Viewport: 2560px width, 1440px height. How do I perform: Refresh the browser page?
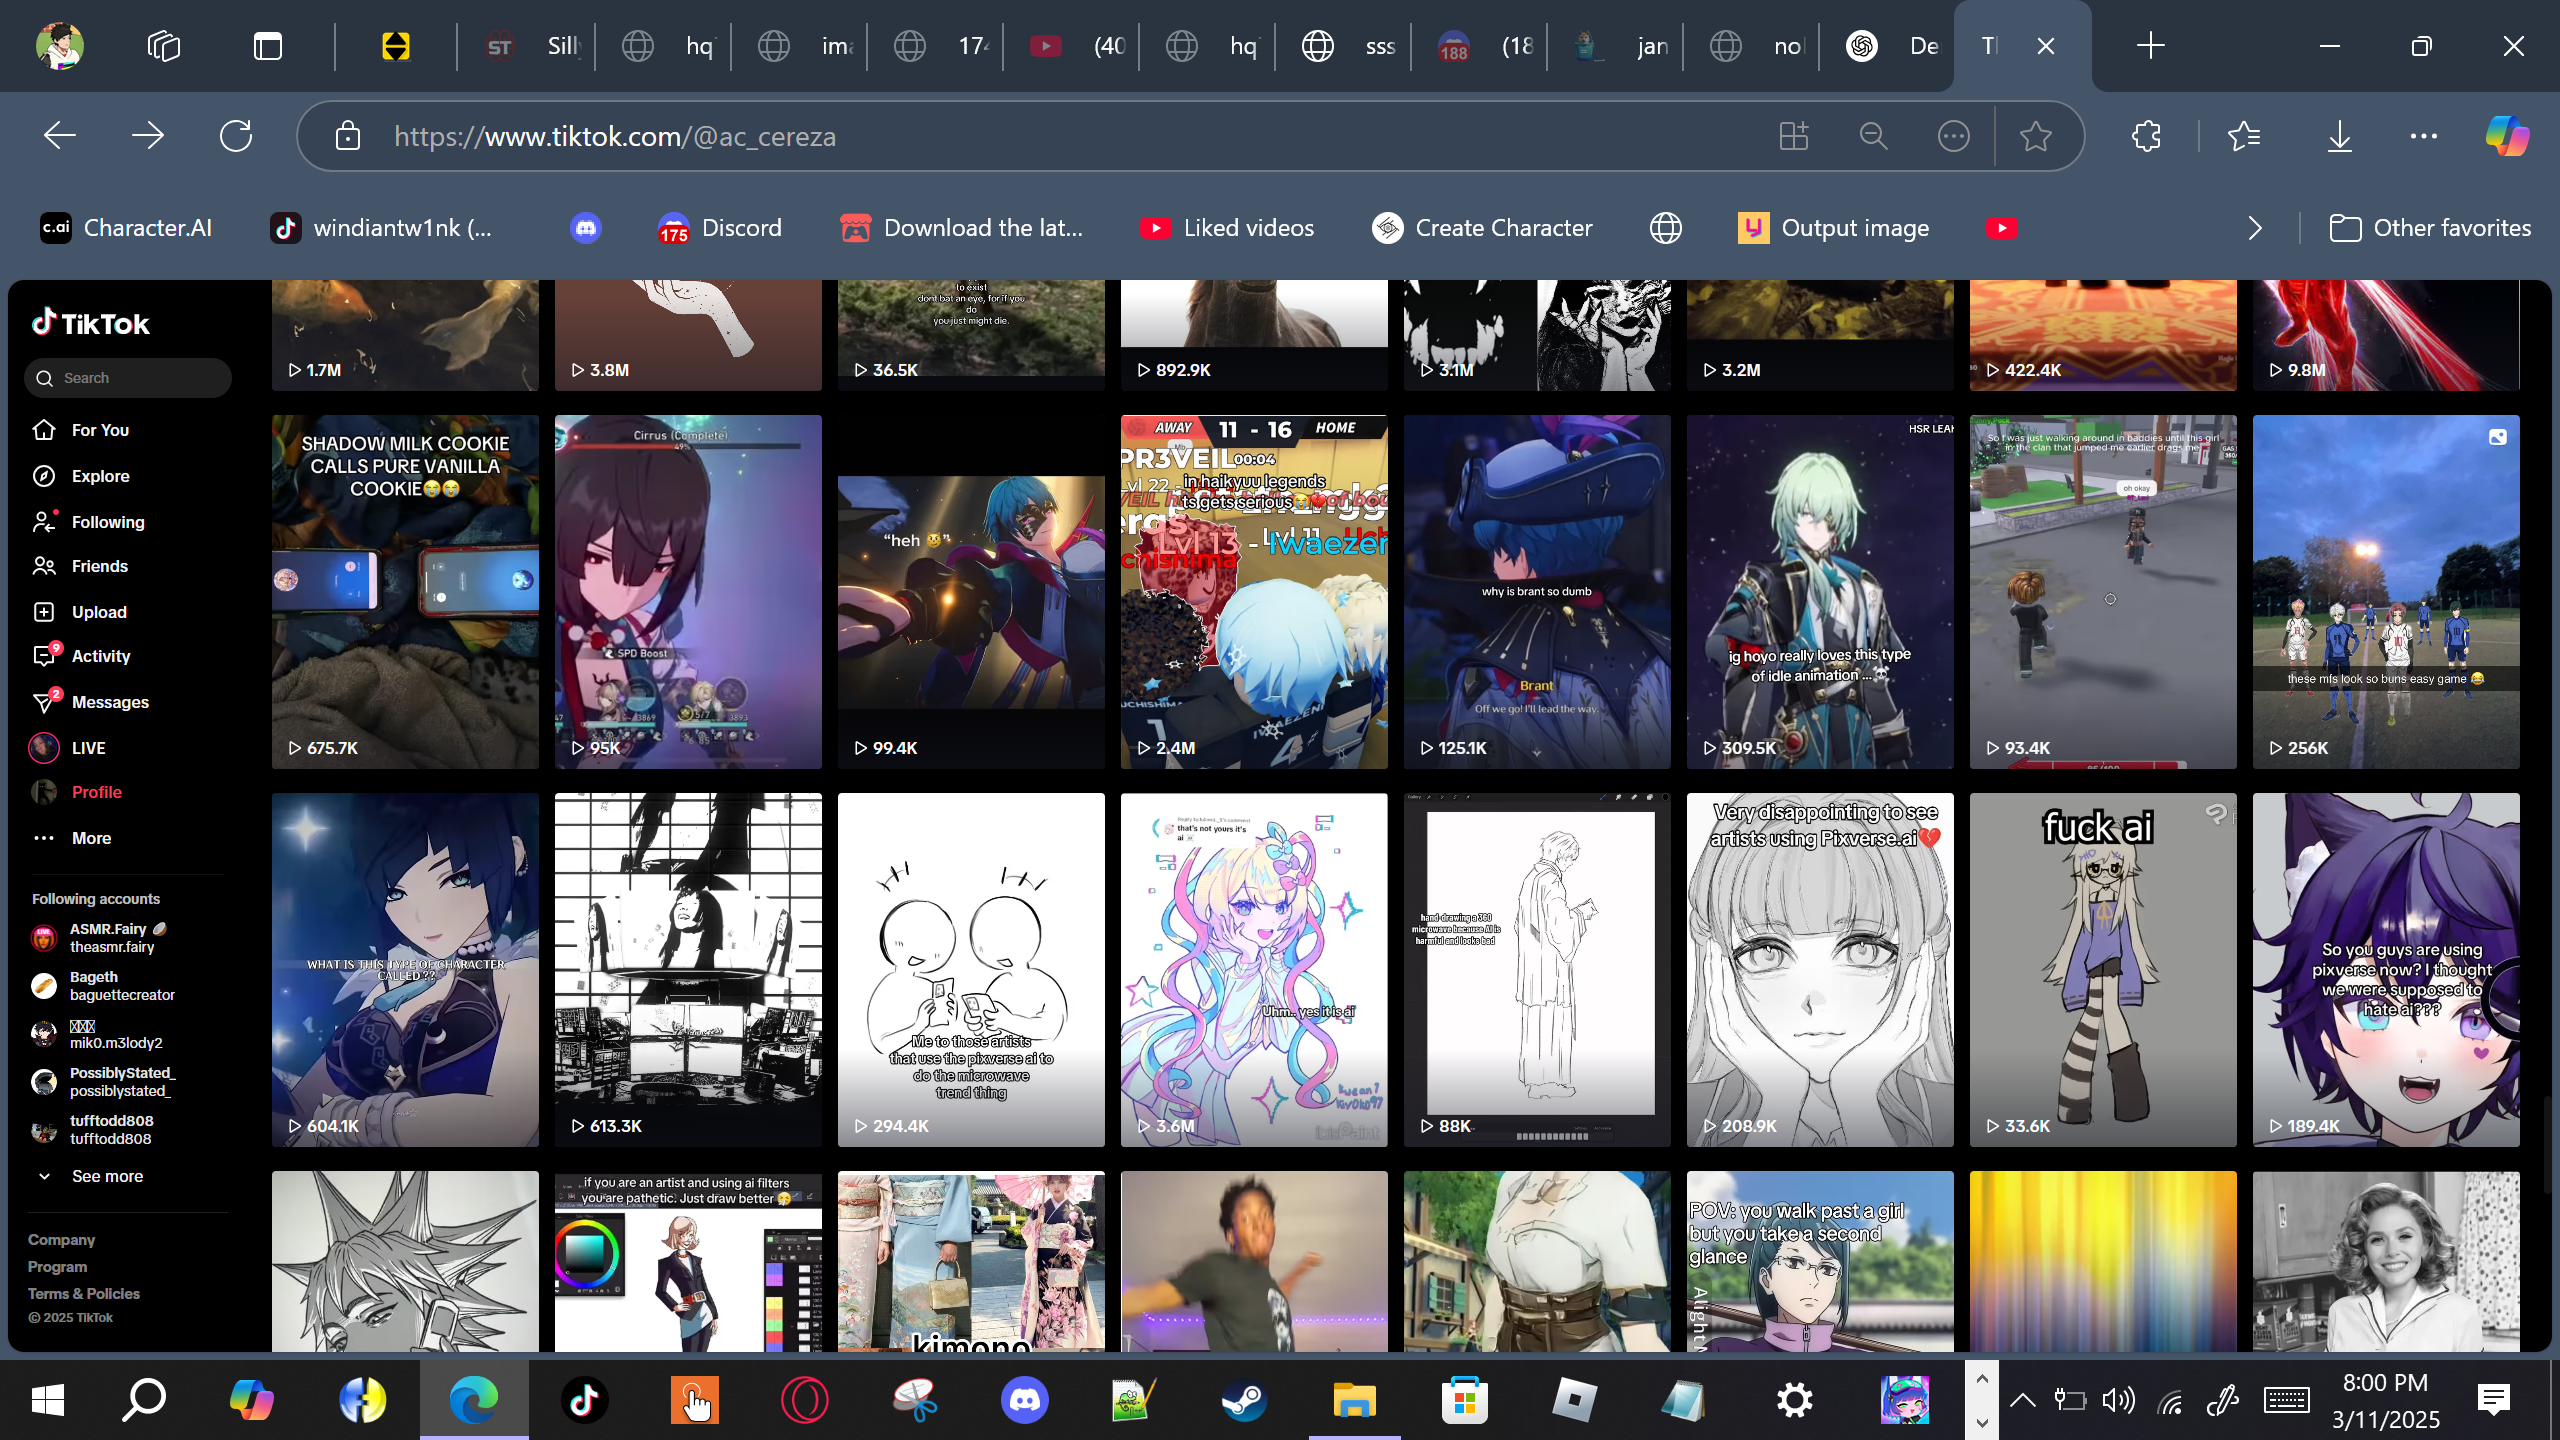coord(236,136)
